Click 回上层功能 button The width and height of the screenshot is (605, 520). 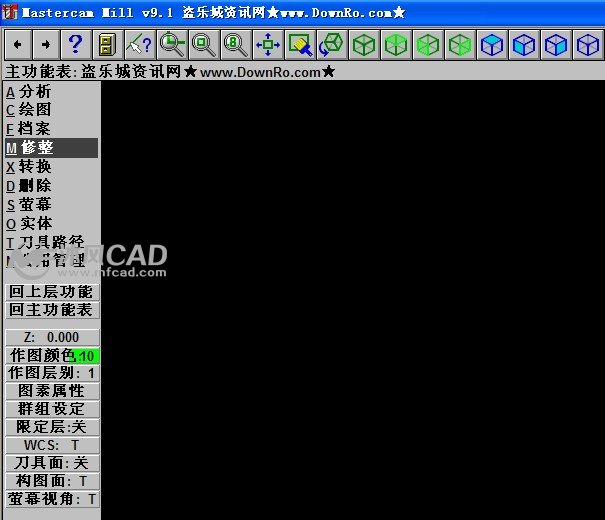tap(52, 292)
